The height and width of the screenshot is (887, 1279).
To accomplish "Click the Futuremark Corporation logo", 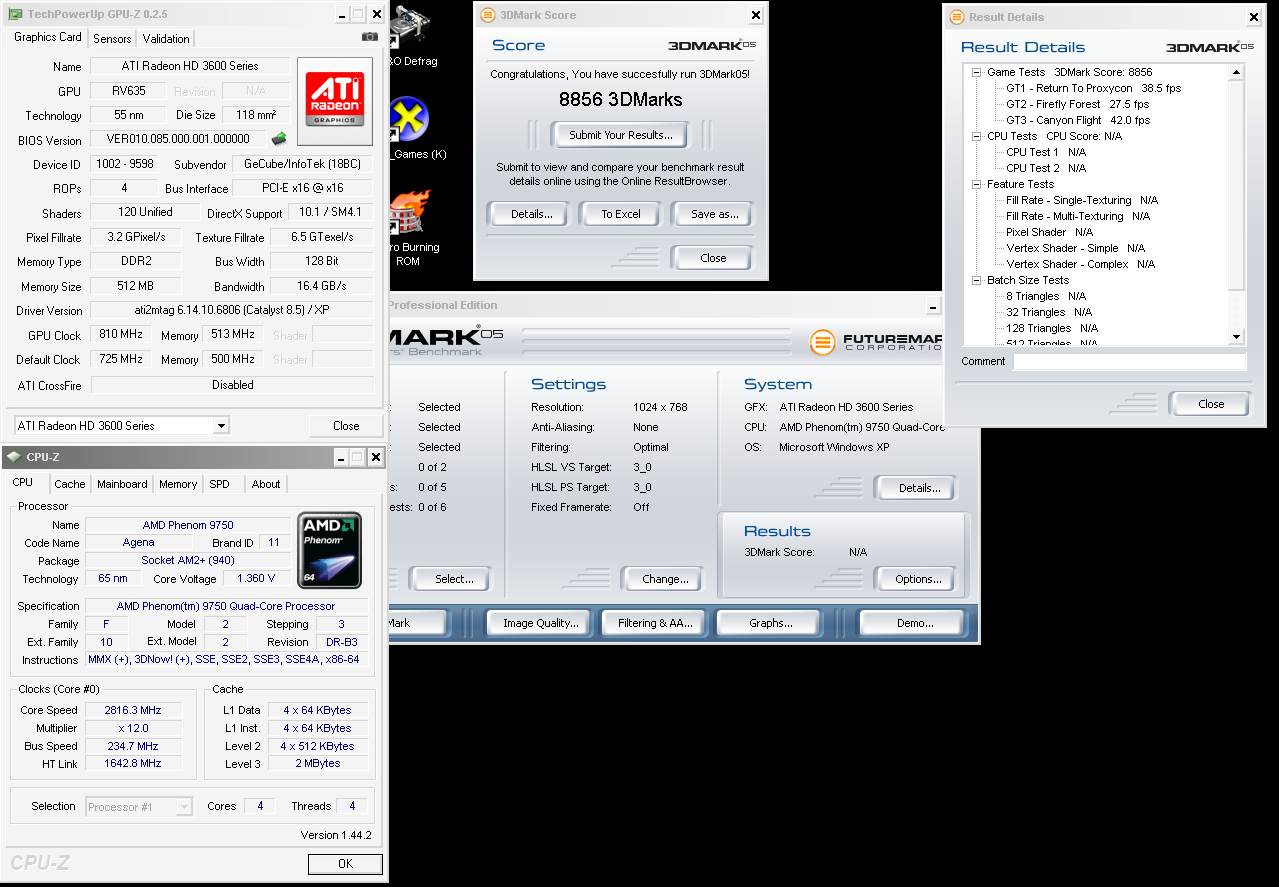I will point(876,342).
